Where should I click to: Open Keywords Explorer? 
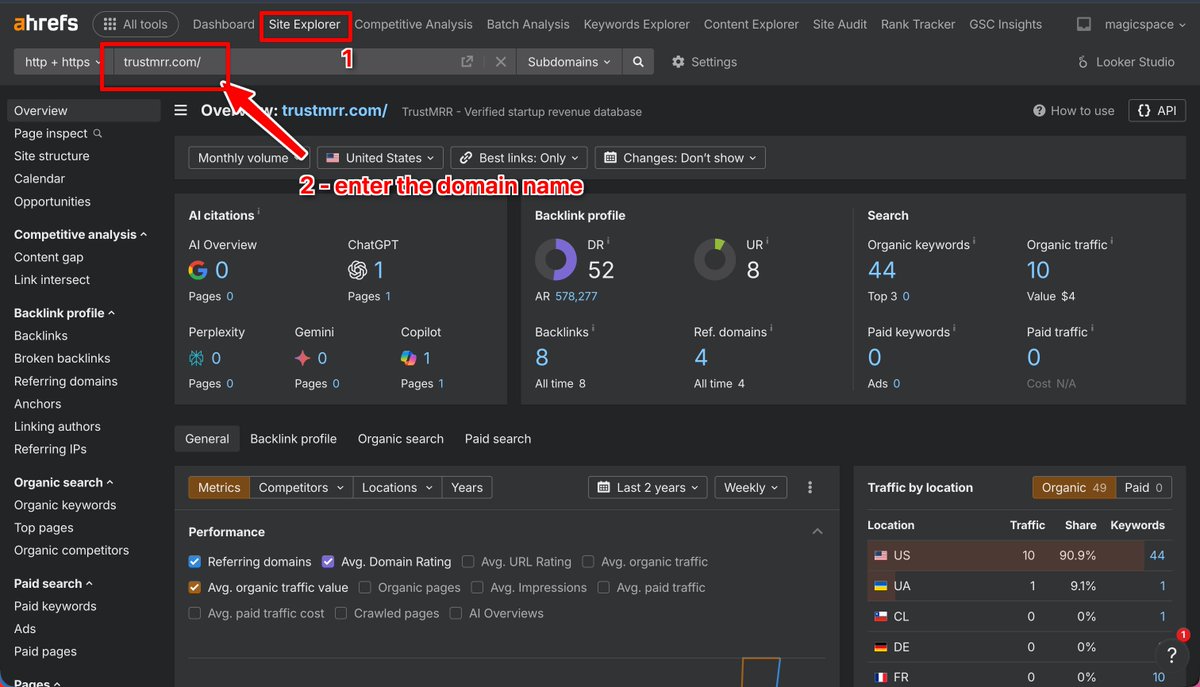pos(636,24)
